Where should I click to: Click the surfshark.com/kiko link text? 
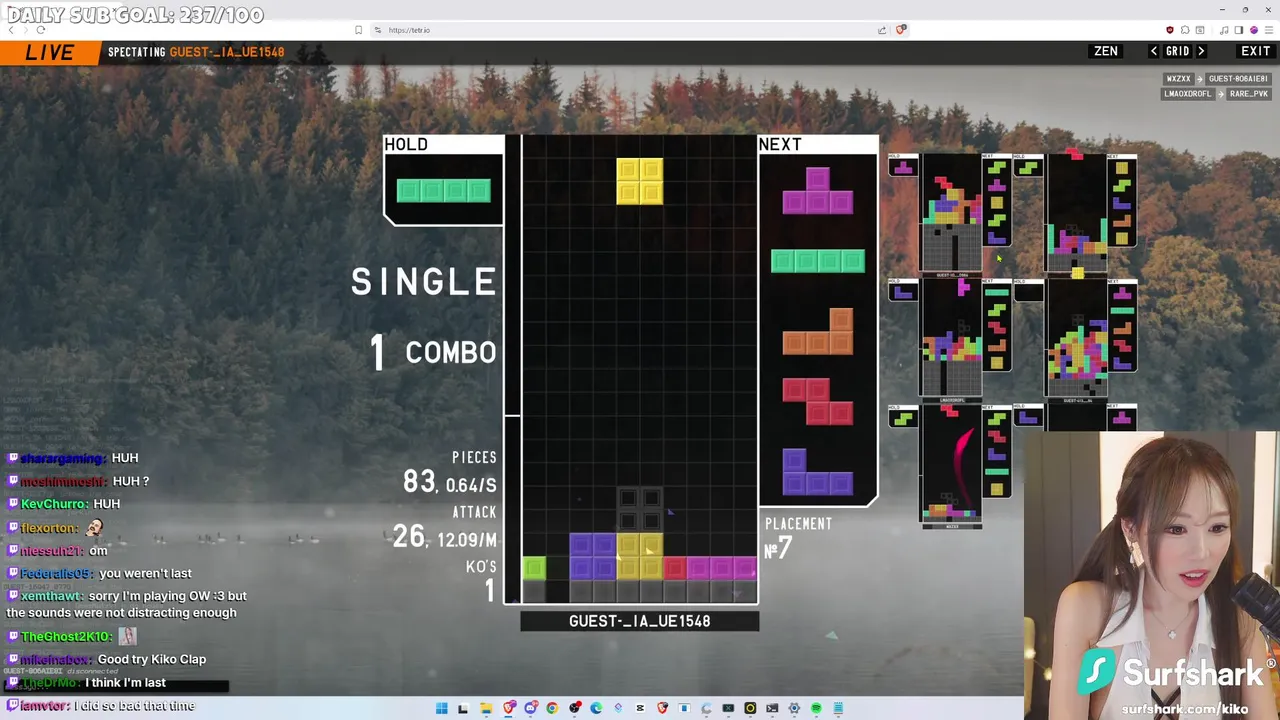coord(1185,709)
